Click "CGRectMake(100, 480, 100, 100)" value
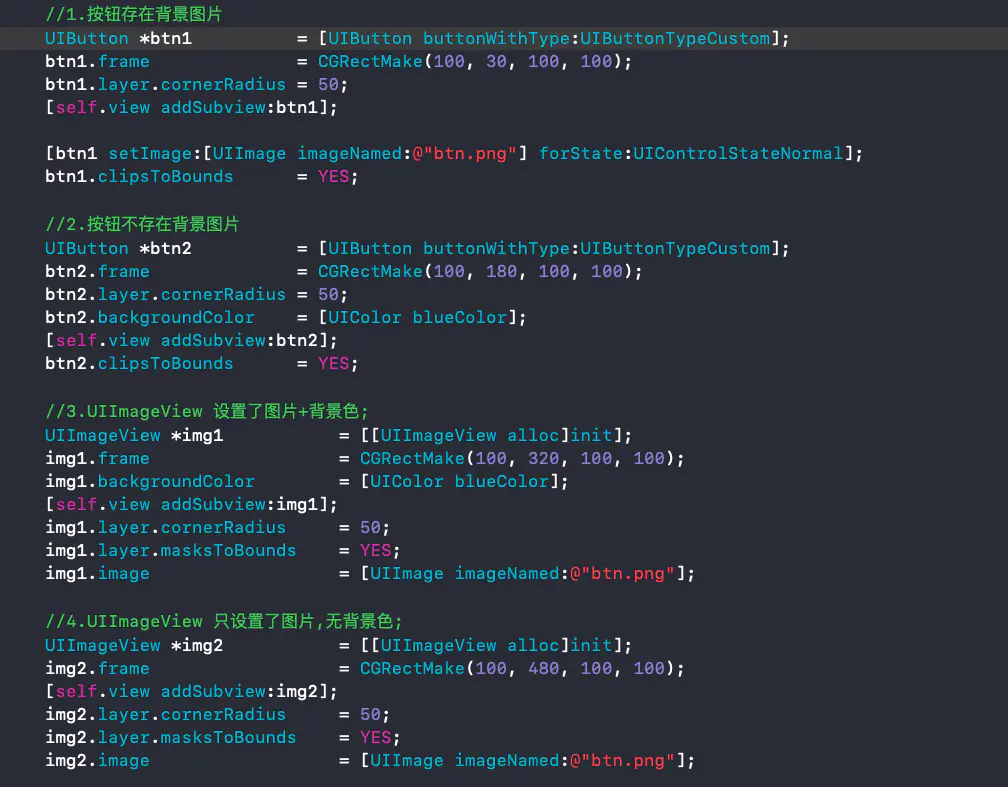 [517, 669]
